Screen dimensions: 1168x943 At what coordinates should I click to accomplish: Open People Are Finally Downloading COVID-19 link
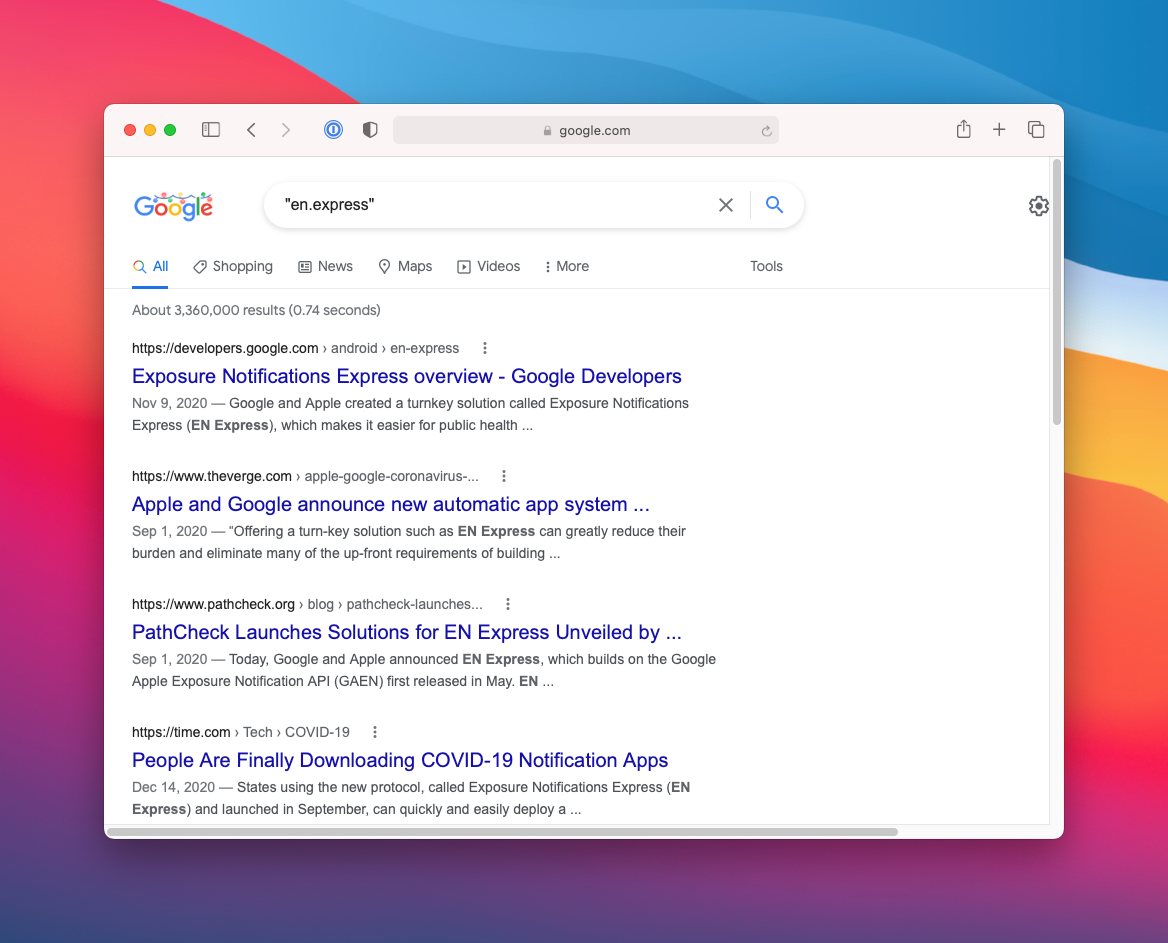point(400,761)
